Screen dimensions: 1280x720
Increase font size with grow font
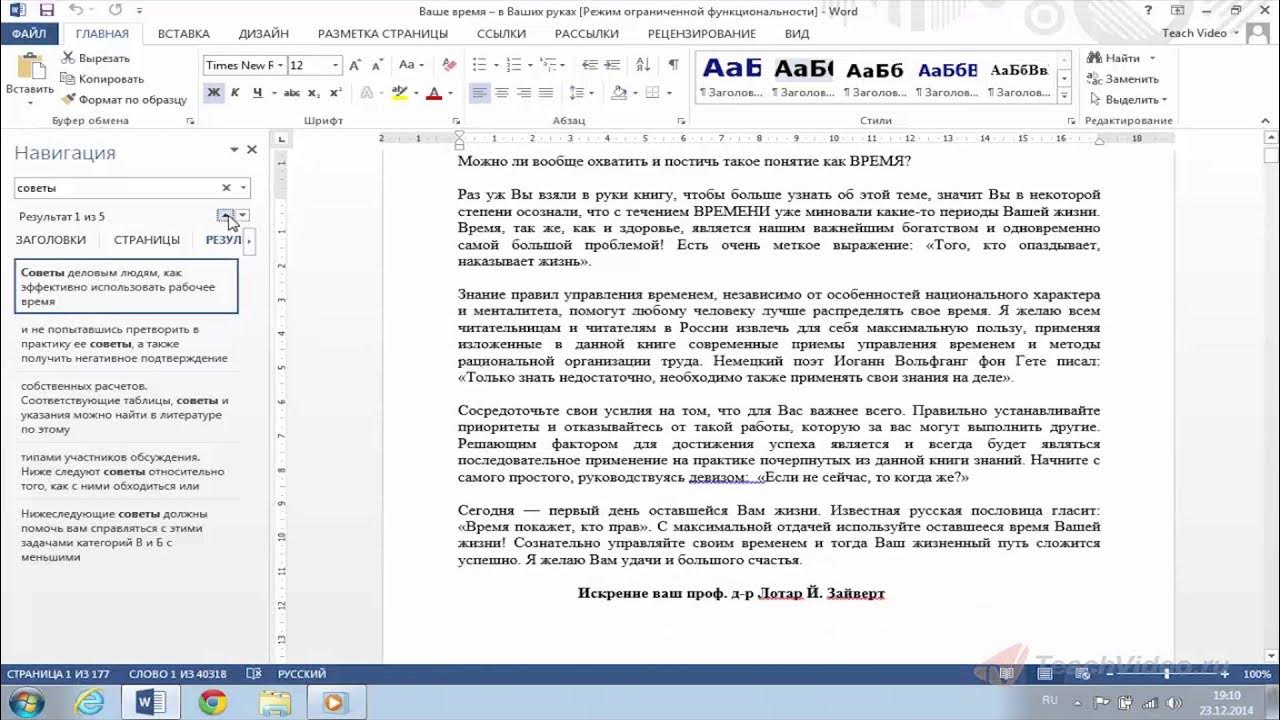355,65
